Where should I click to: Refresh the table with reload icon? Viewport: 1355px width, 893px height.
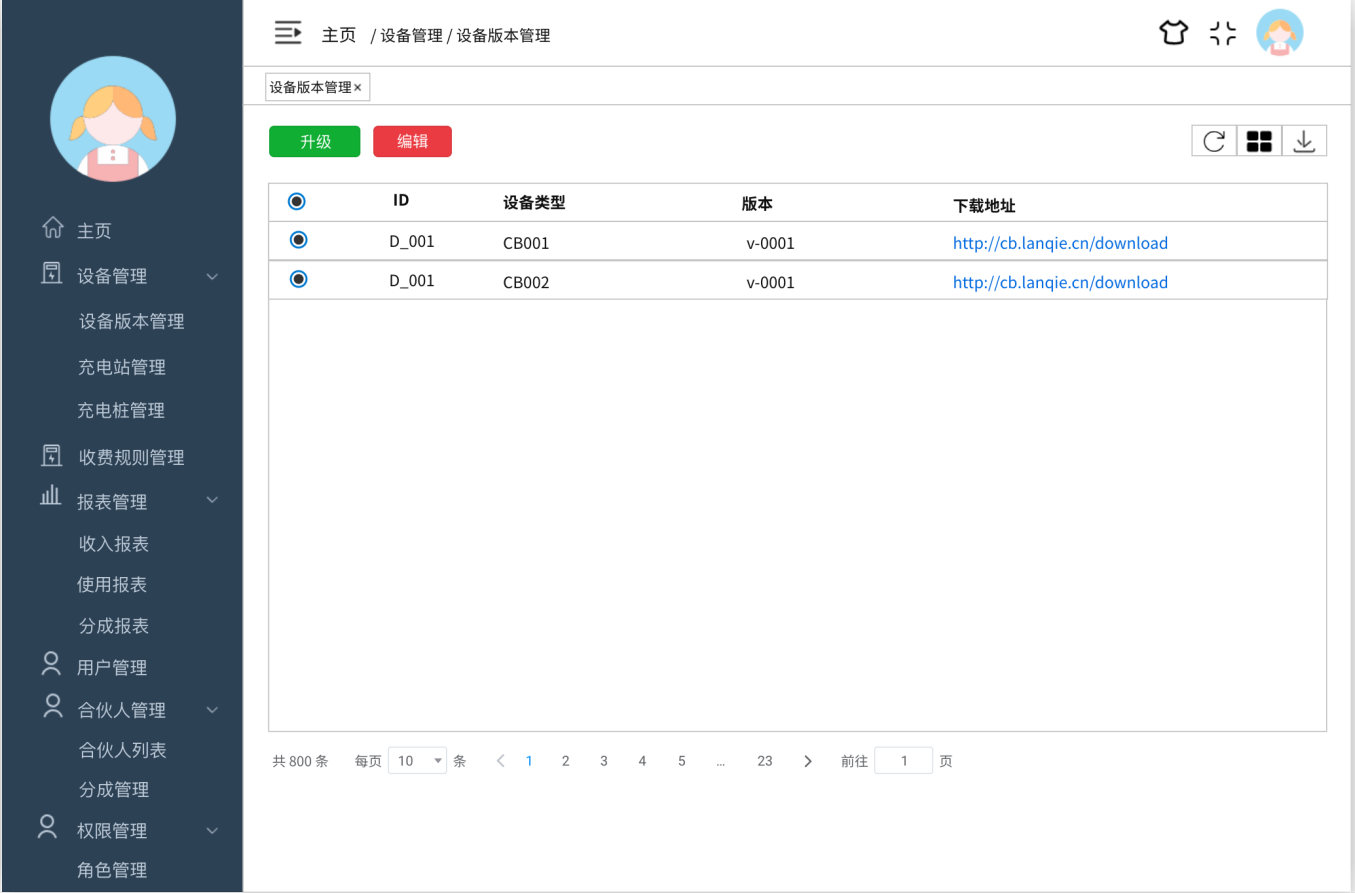tap(1214, 141)
